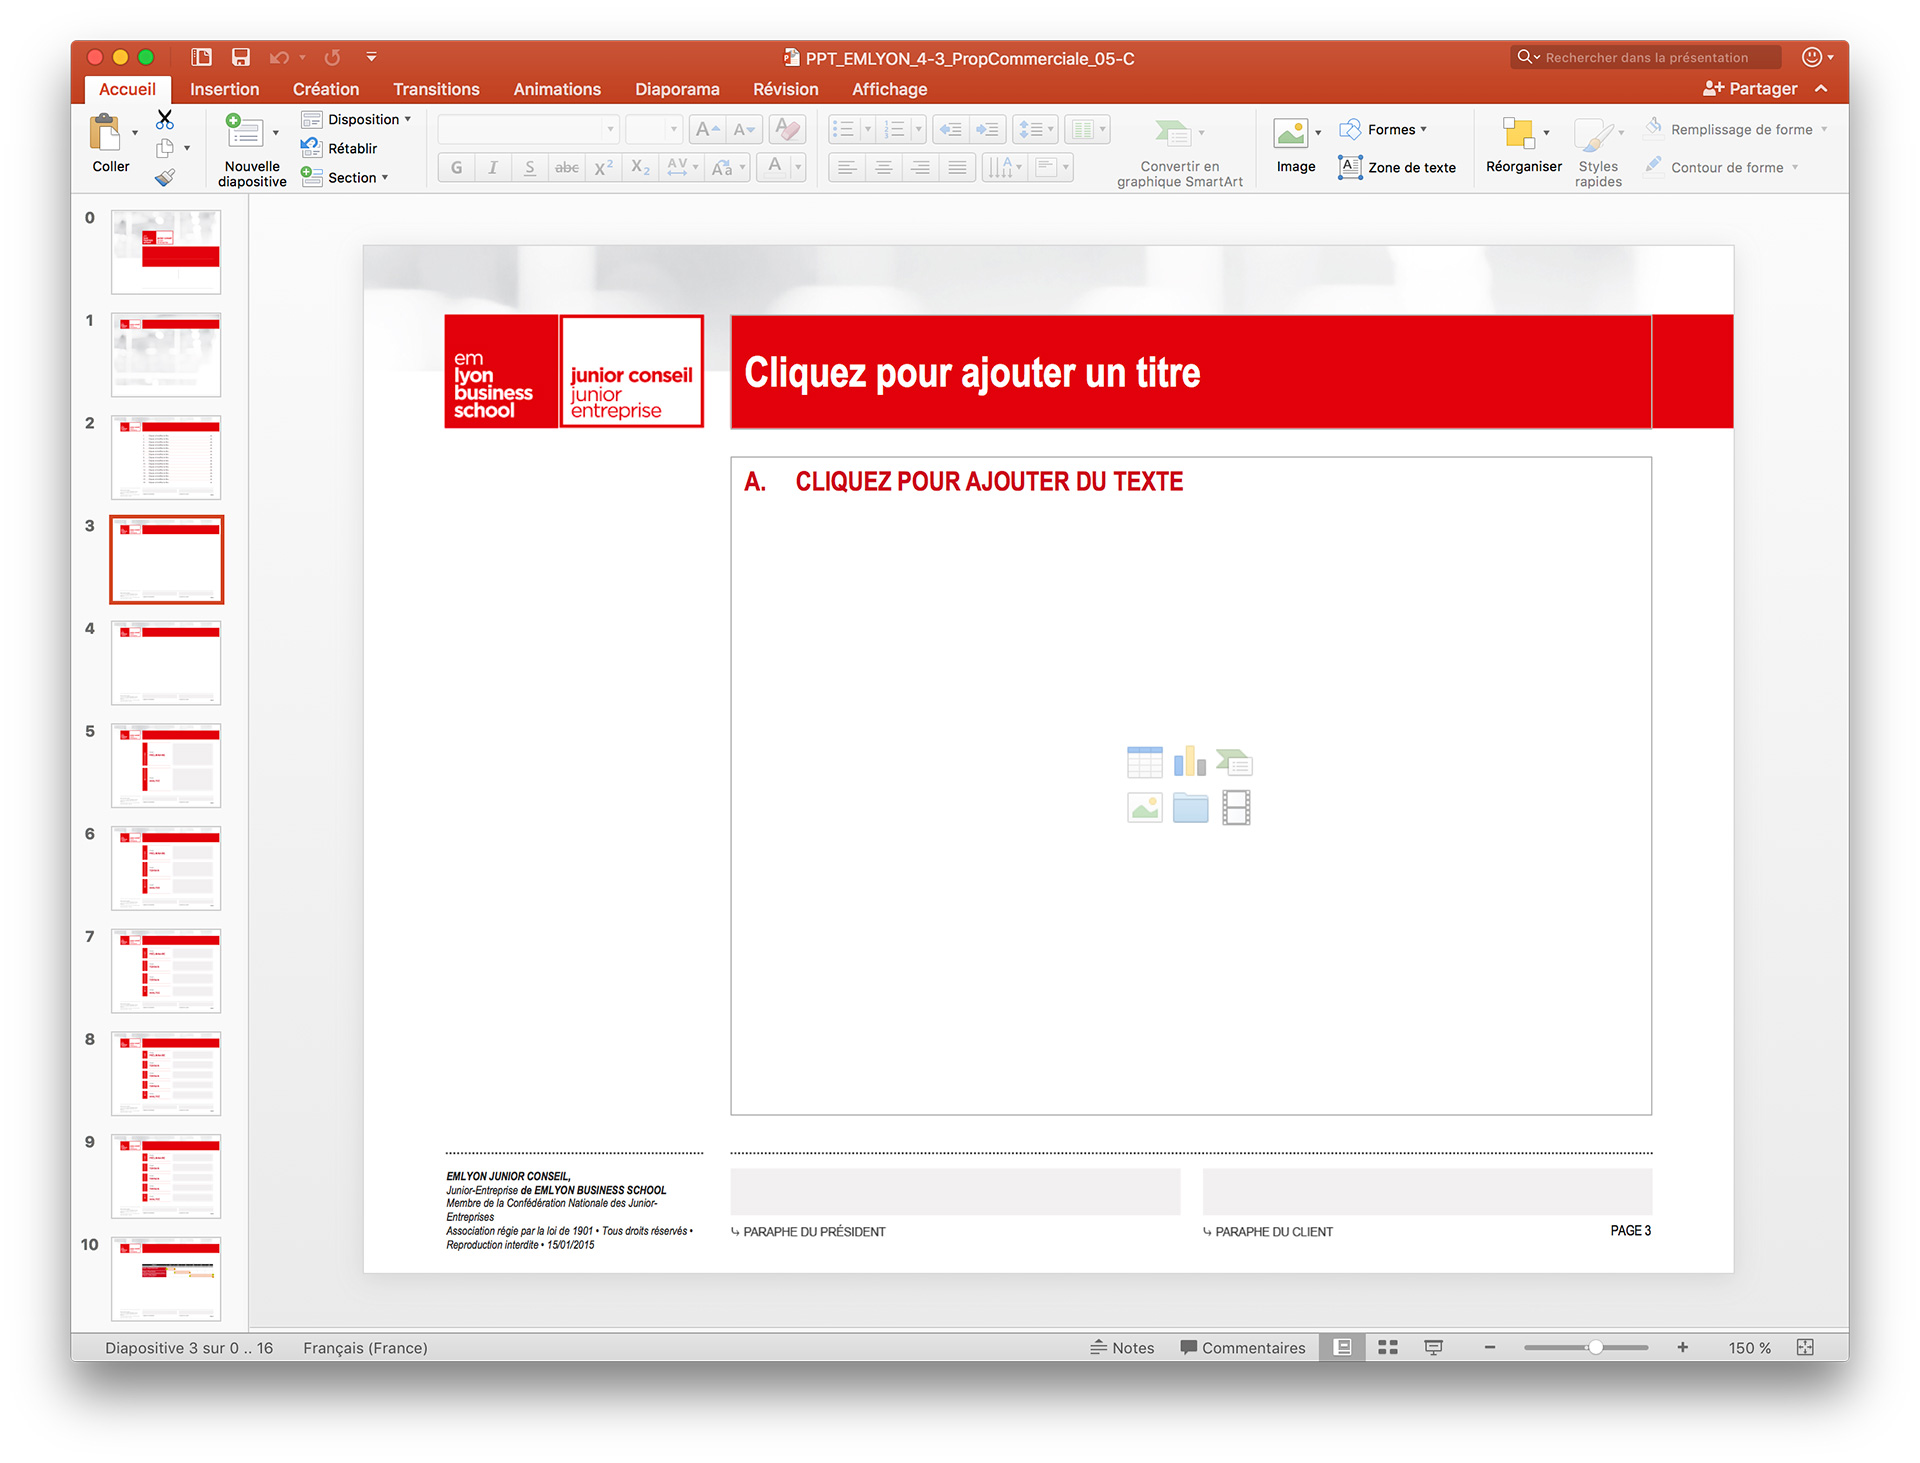Switch to slide sorter view icon
The width and height of the screenshot is (1920, 1463).
(x=1387, y=1348)
